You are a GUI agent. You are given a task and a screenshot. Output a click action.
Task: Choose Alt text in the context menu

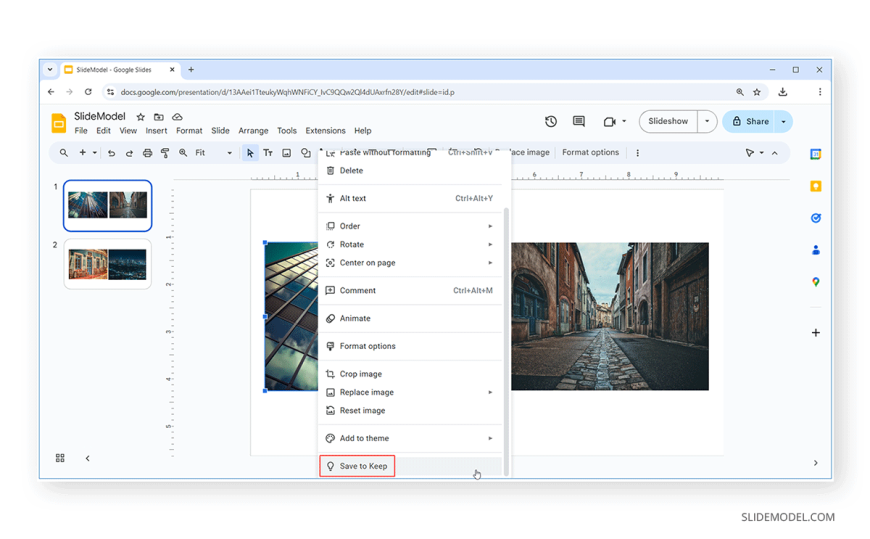tap(411, 198)
